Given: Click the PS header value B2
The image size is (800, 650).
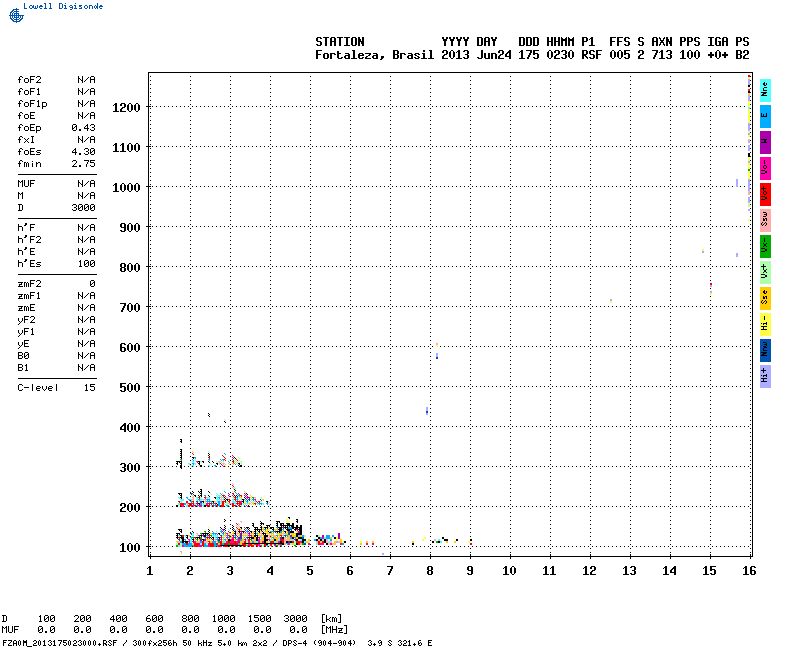Looking at the screenshot, I should 742,55.
